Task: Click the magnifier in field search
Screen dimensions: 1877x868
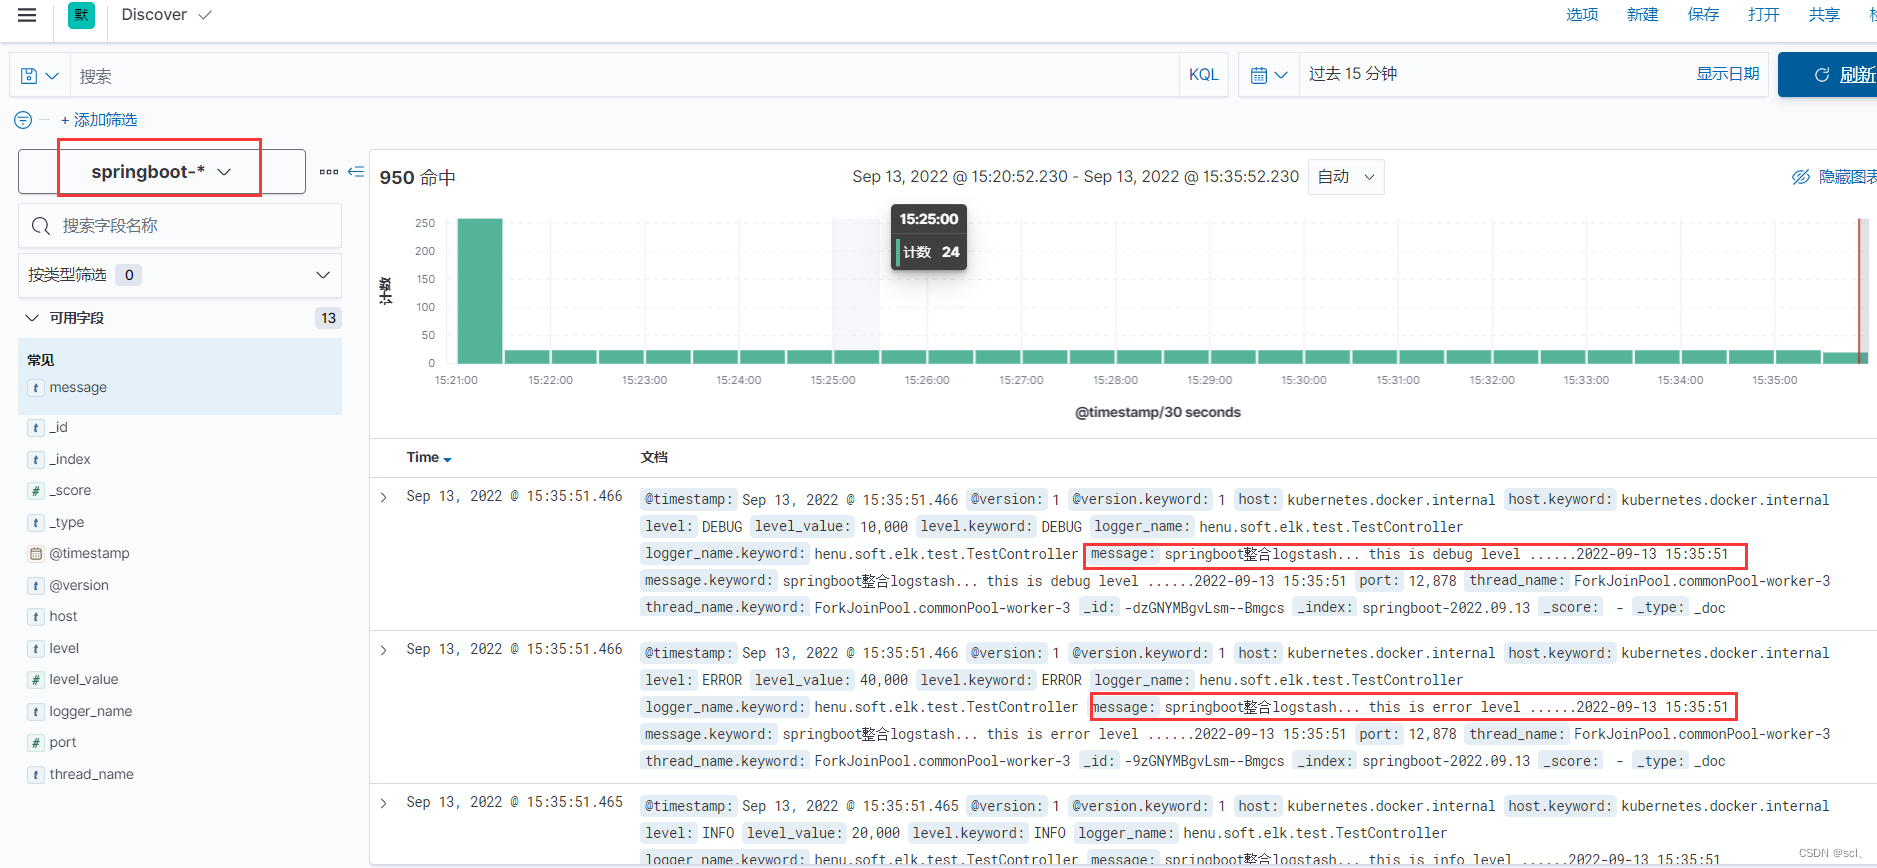Action: [x=41, y=226]
